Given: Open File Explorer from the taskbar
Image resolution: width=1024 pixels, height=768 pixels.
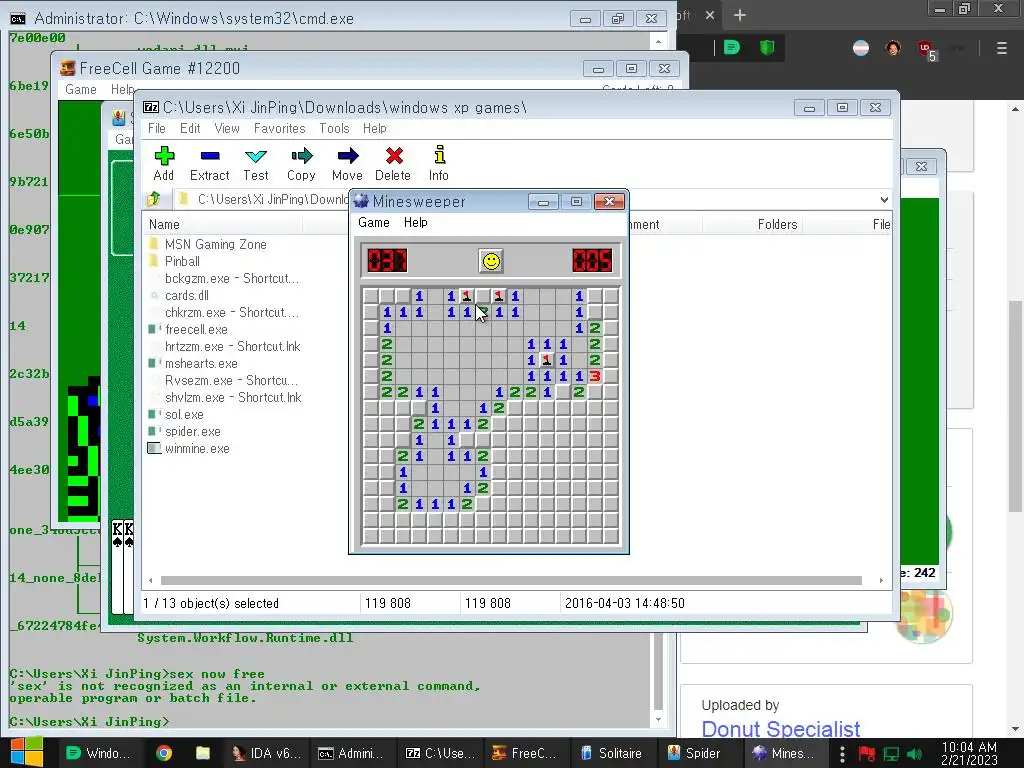Looking at the screenshot, I should tap(203, 753).
